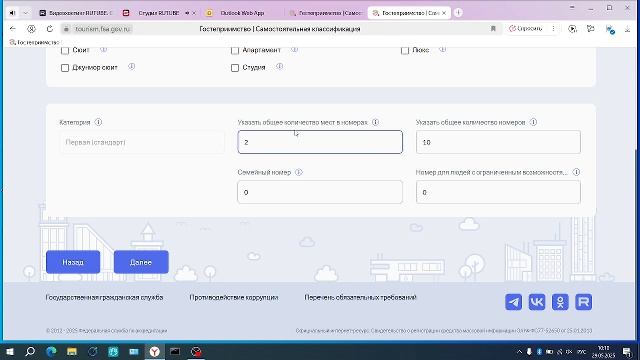Bookmark this page

[493, 29]
